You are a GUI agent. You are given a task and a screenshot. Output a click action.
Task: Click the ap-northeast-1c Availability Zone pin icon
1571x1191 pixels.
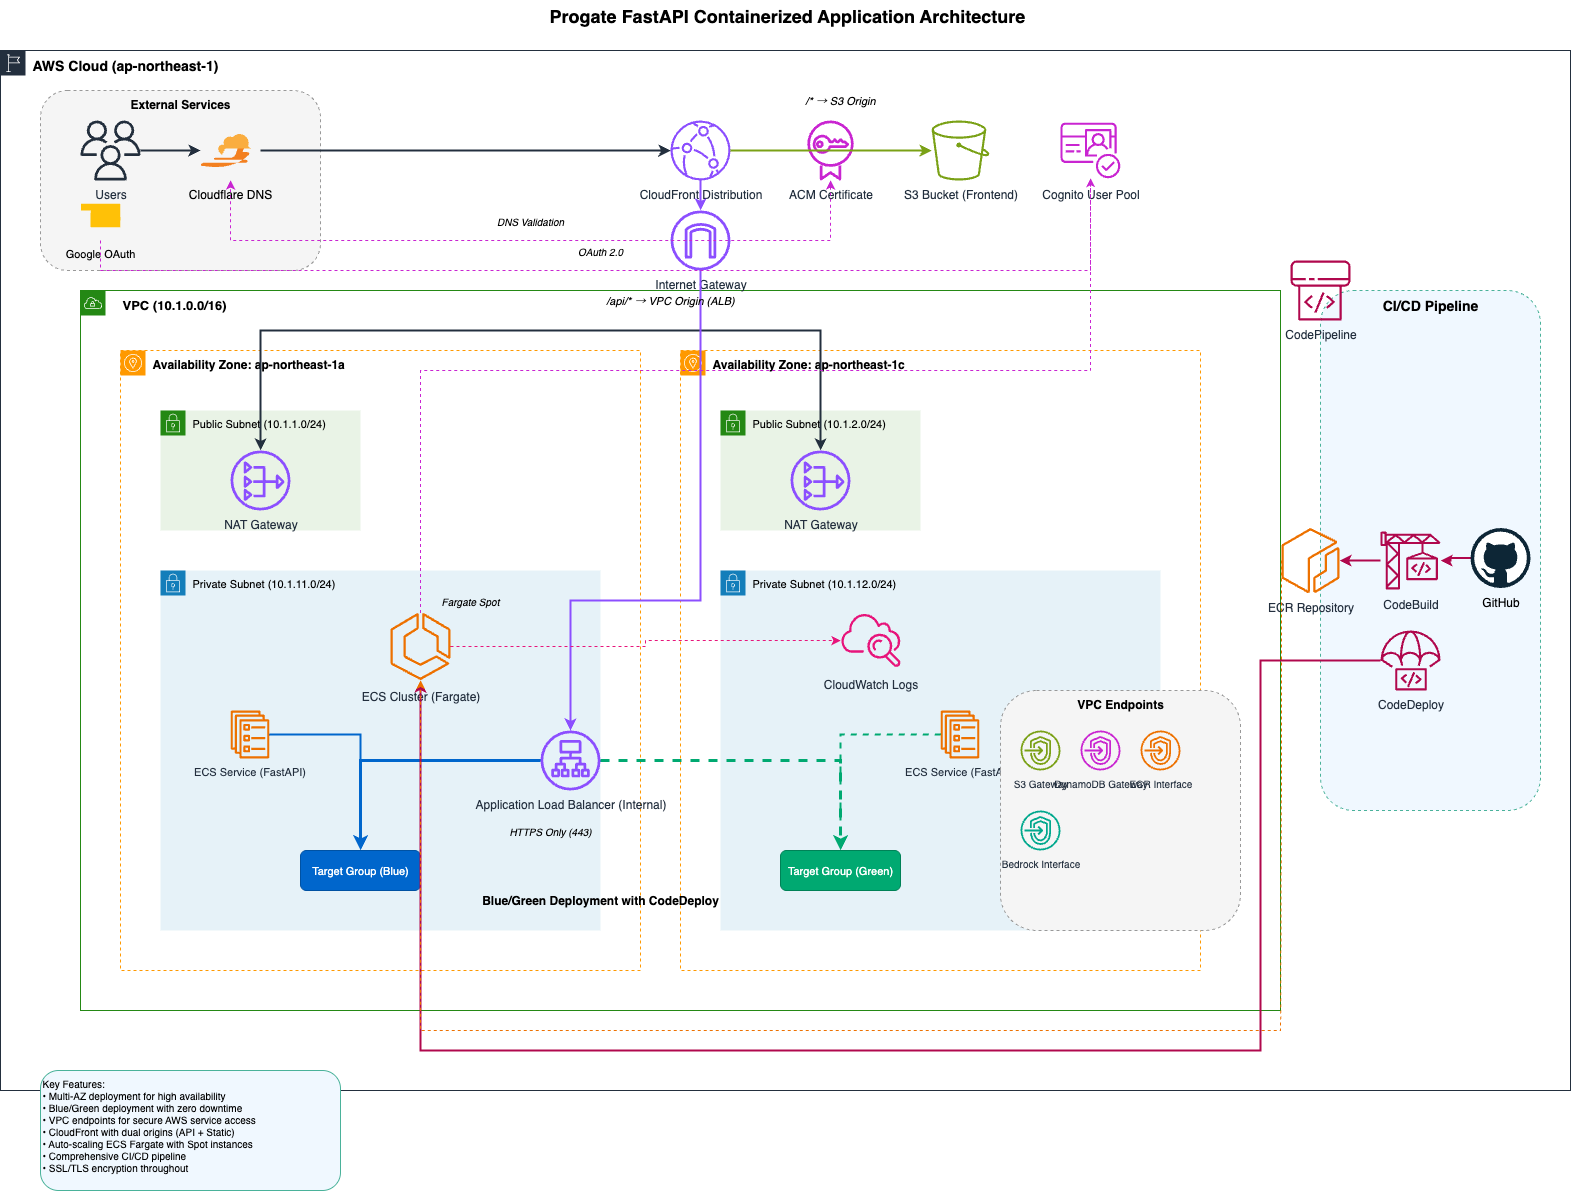693,363
